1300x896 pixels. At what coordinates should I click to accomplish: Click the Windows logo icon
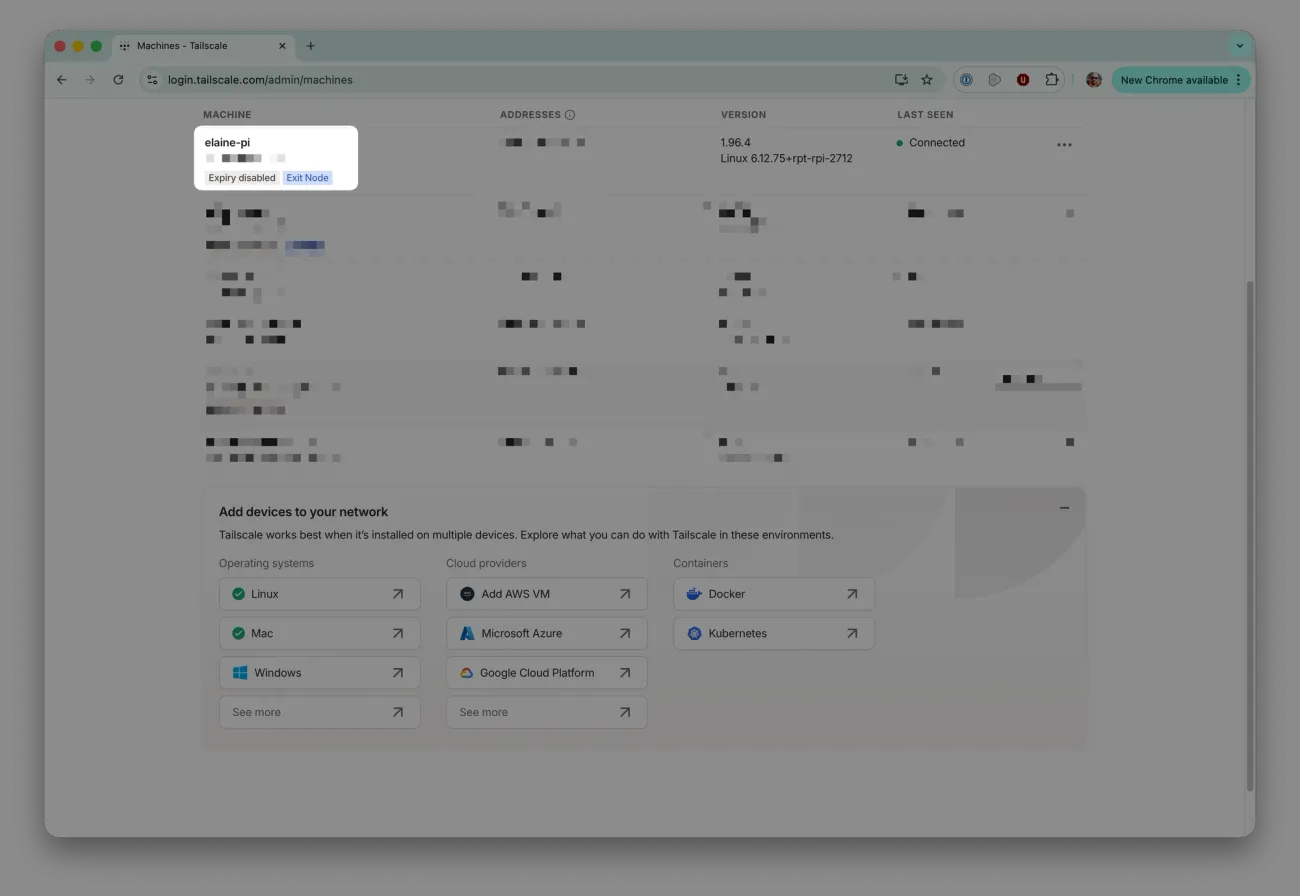tap(240, 673)
